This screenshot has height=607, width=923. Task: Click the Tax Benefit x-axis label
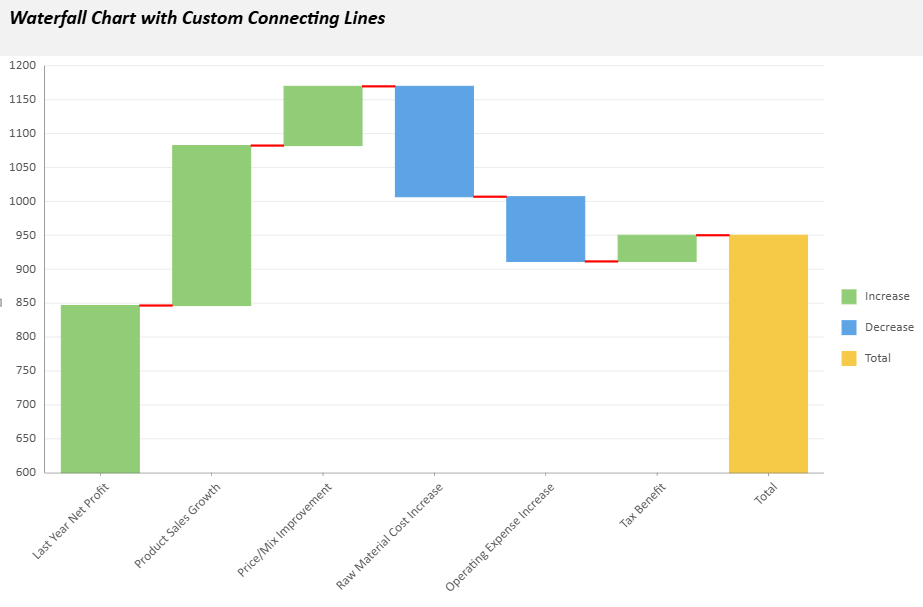[643, 504]
